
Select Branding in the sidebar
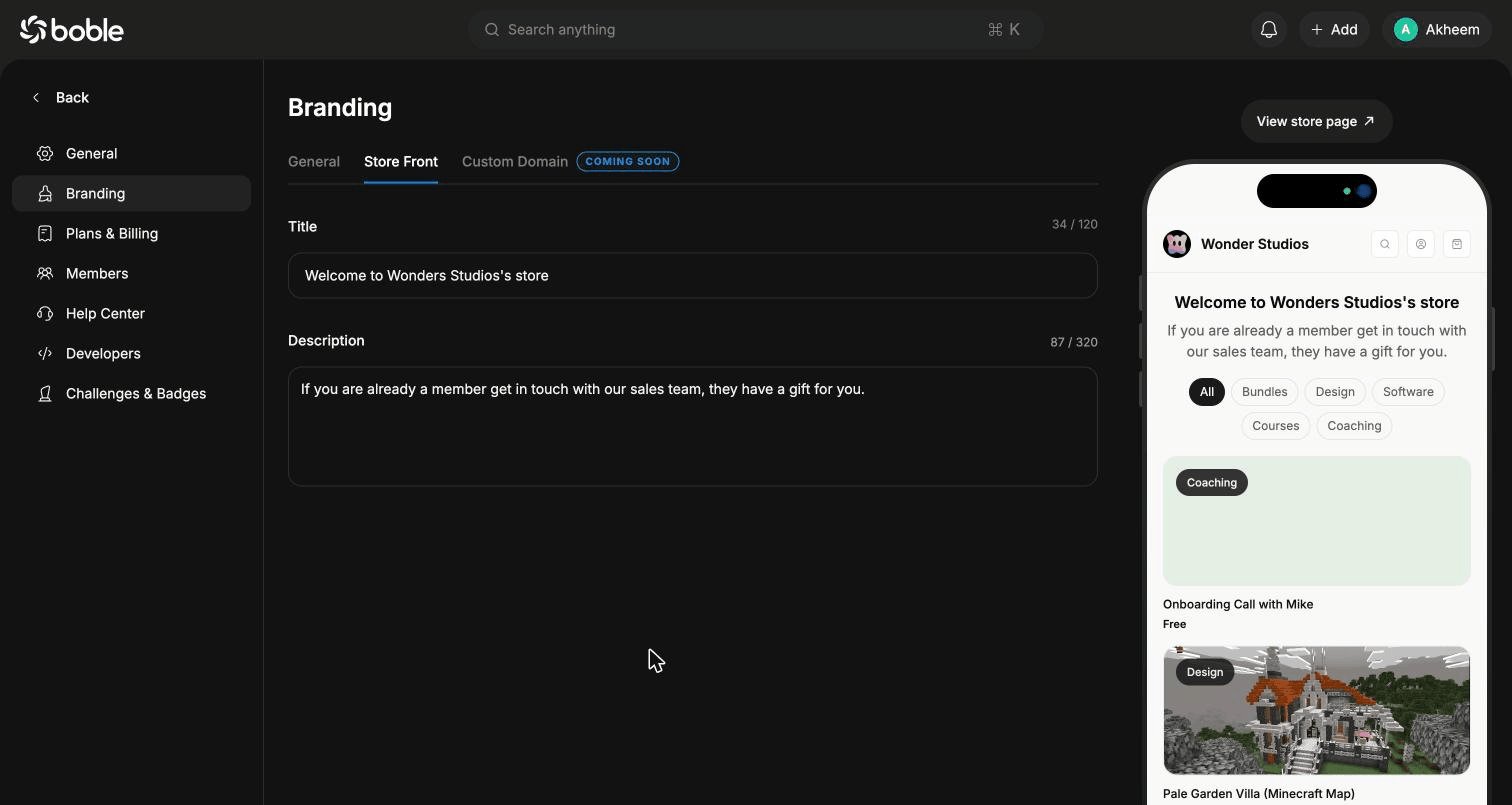(131, 193)
